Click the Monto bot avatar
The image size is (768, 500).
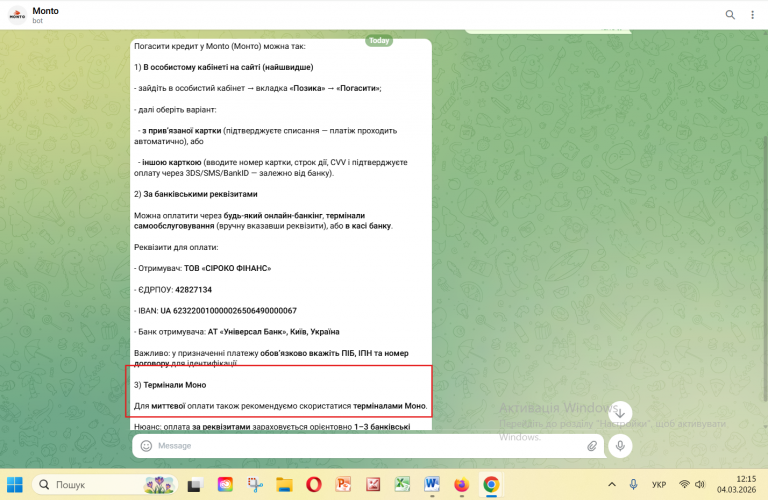[17, 15]
